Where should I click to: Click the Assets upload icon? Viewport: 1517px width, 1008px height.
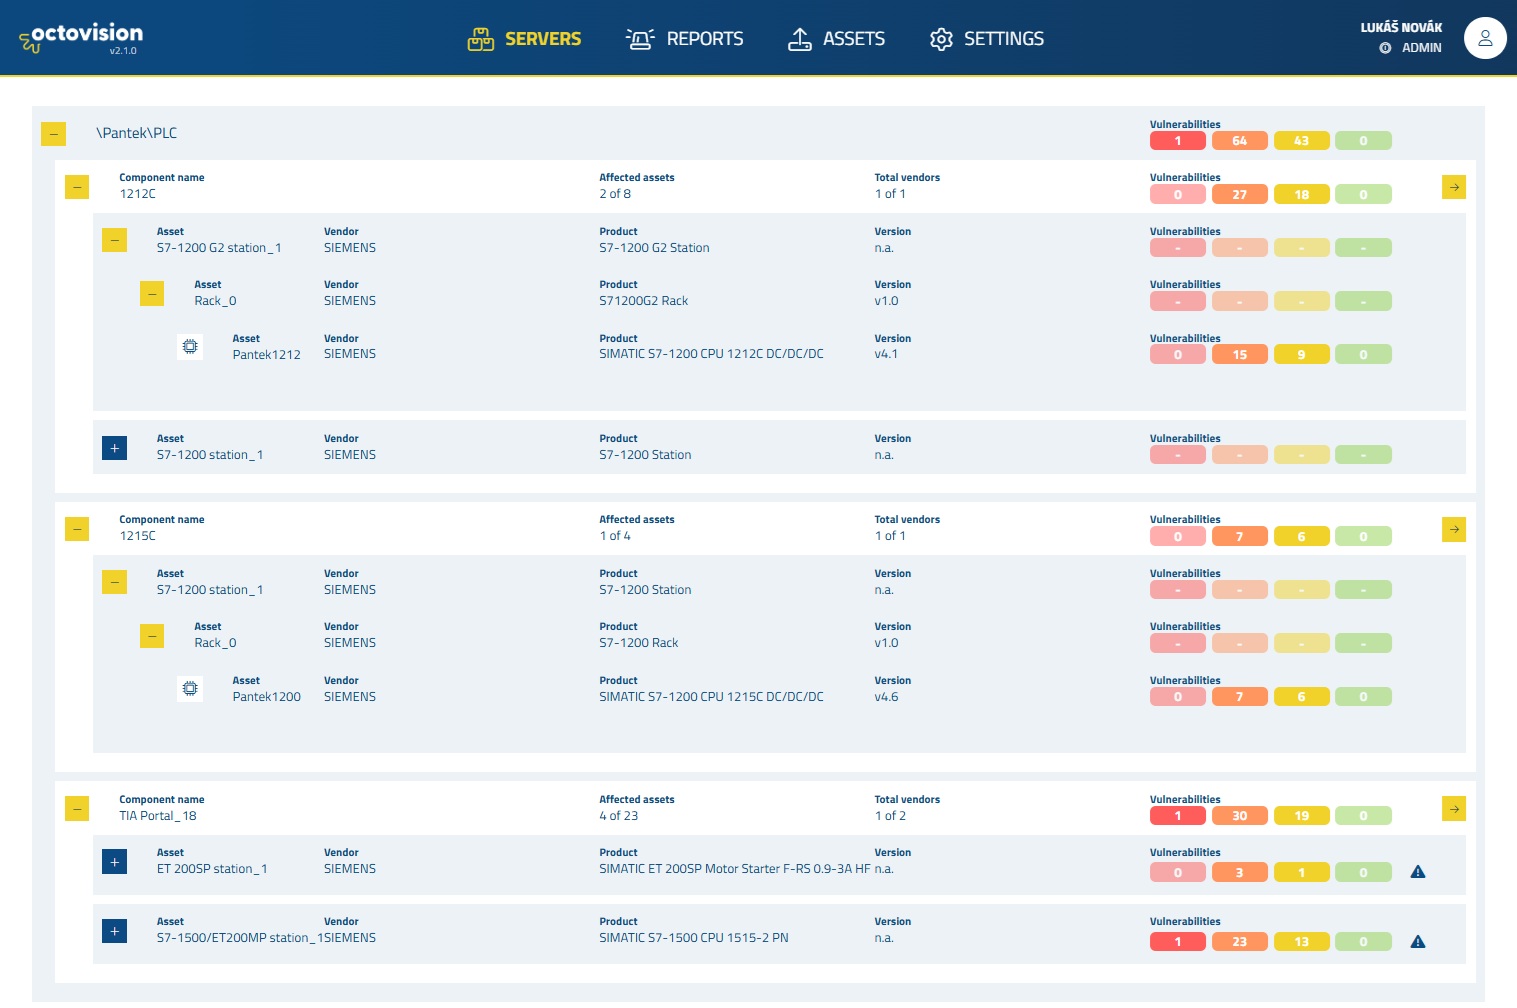click(x=800, y=39)
